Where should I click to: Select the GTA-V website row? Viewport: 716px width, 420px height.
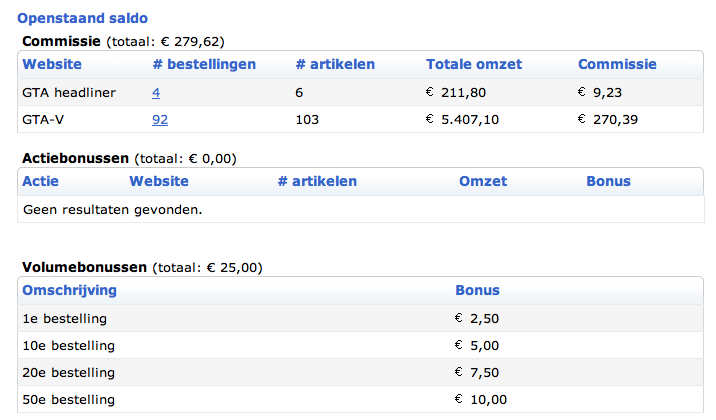[x=360, y=120]
